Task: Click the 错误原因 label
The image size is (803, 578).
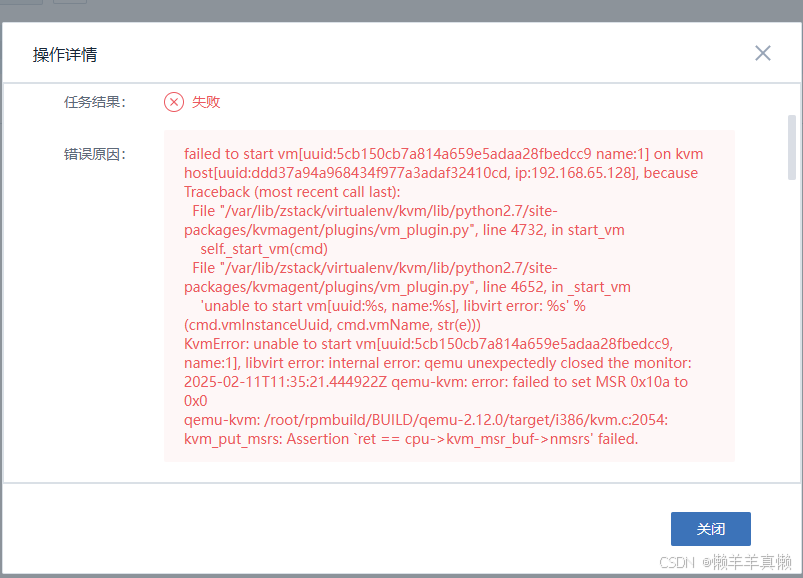Action: coord(95,154)
